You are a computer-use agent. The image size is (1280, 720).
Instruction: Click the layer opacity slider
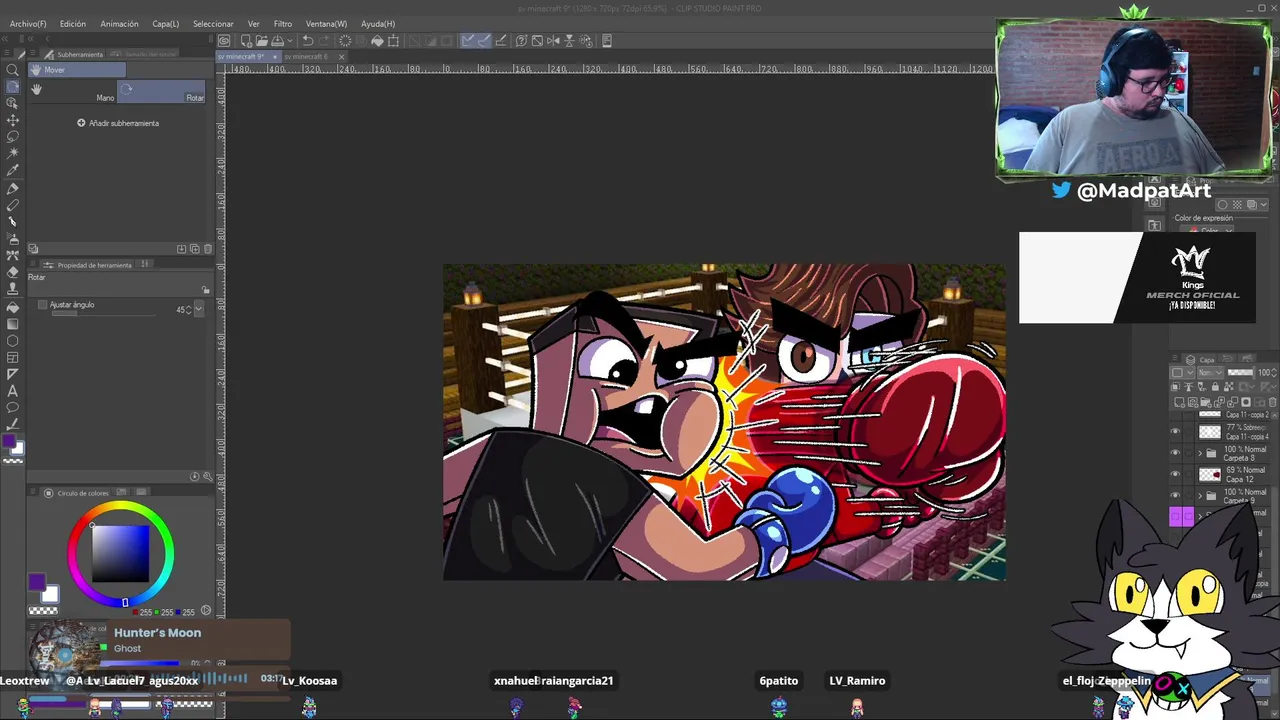point(1240,372)
